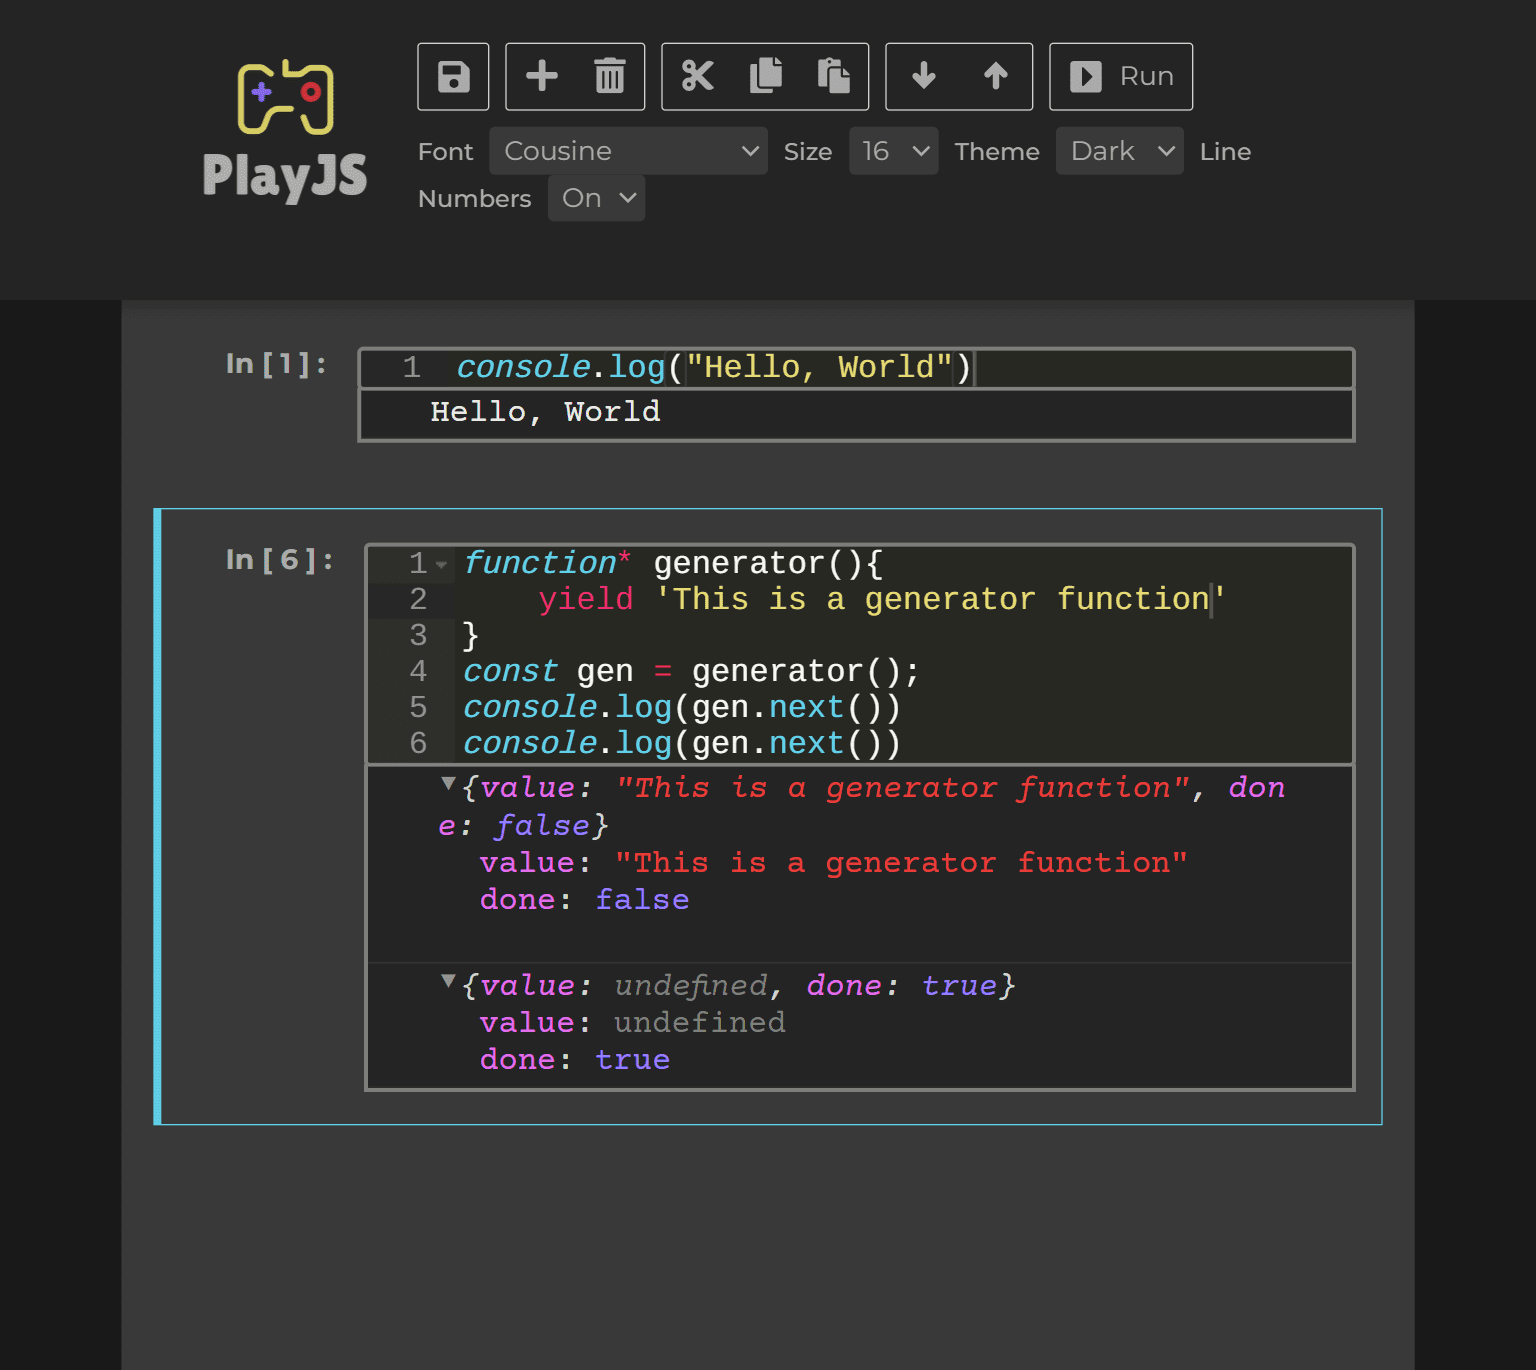Image resolution: width=1536 pixels, height=1370 pixels.
Task: Fold code at line 1 gutter arrow
Action: click(x=441, y=565)
